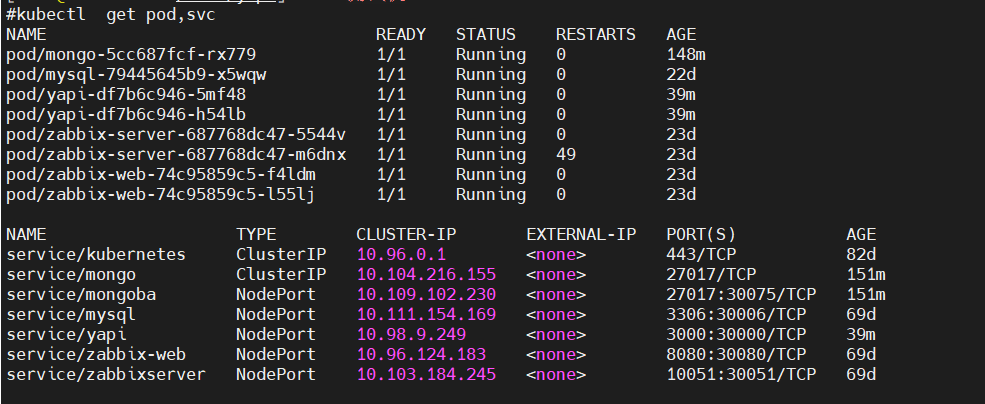This screenshot has width=985, height=404.
Task: Click the STATUS column header
Action: coord(486,35)
